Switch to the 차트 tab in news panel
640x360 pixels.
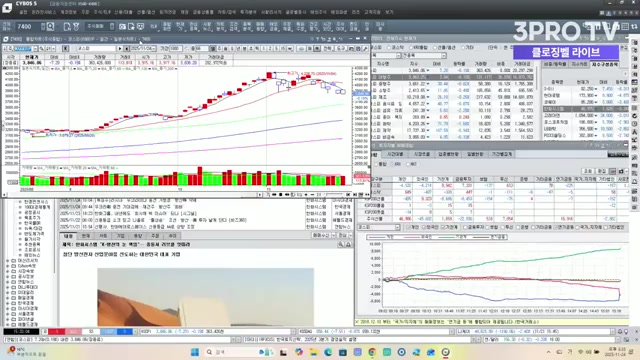click(103, 236)
